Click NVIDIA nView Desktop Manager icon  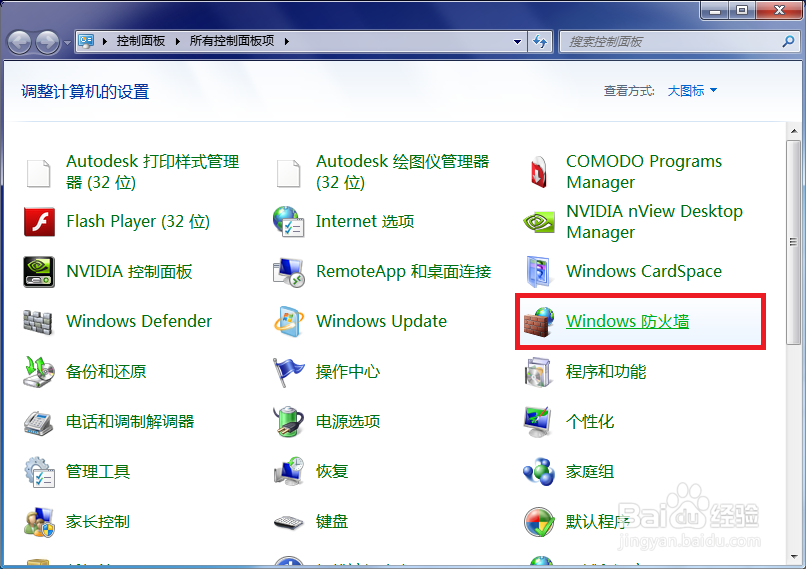[539, 222]
